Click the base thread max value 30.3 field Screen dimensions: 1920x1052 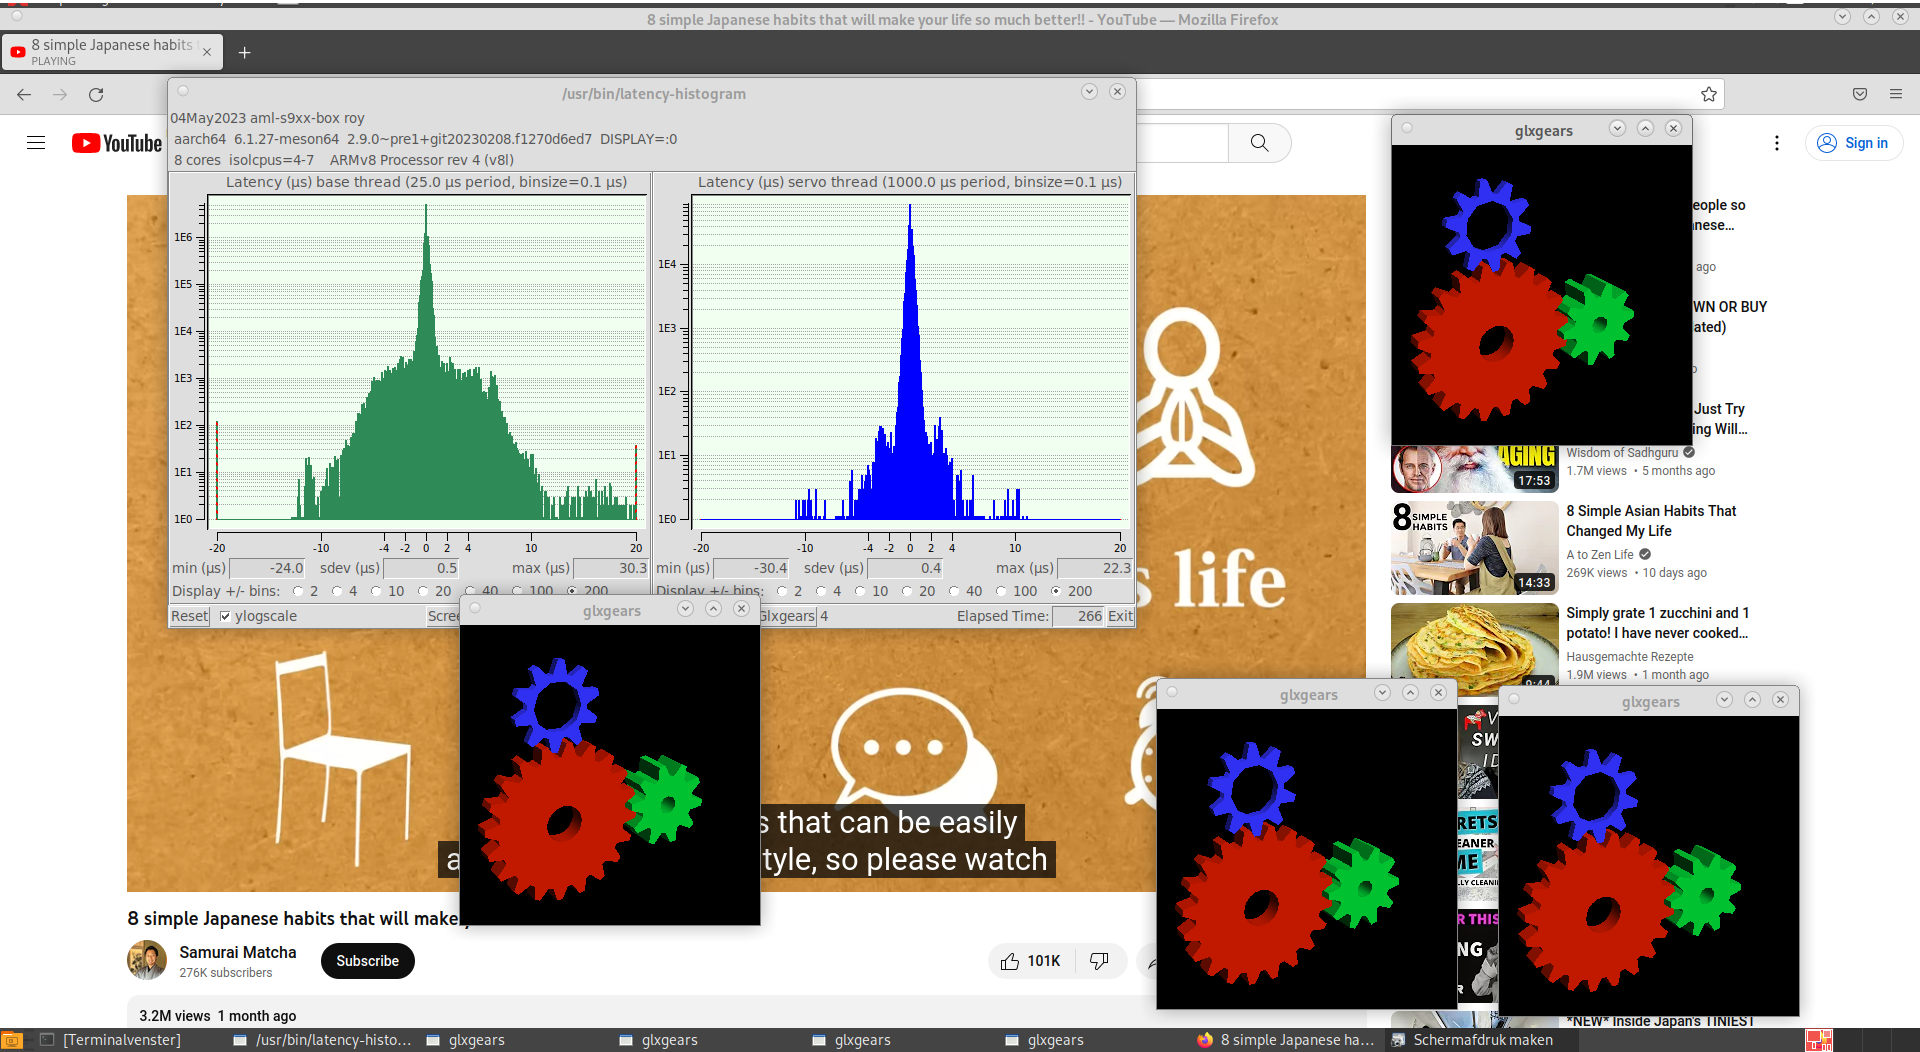(x=611, y=568)
